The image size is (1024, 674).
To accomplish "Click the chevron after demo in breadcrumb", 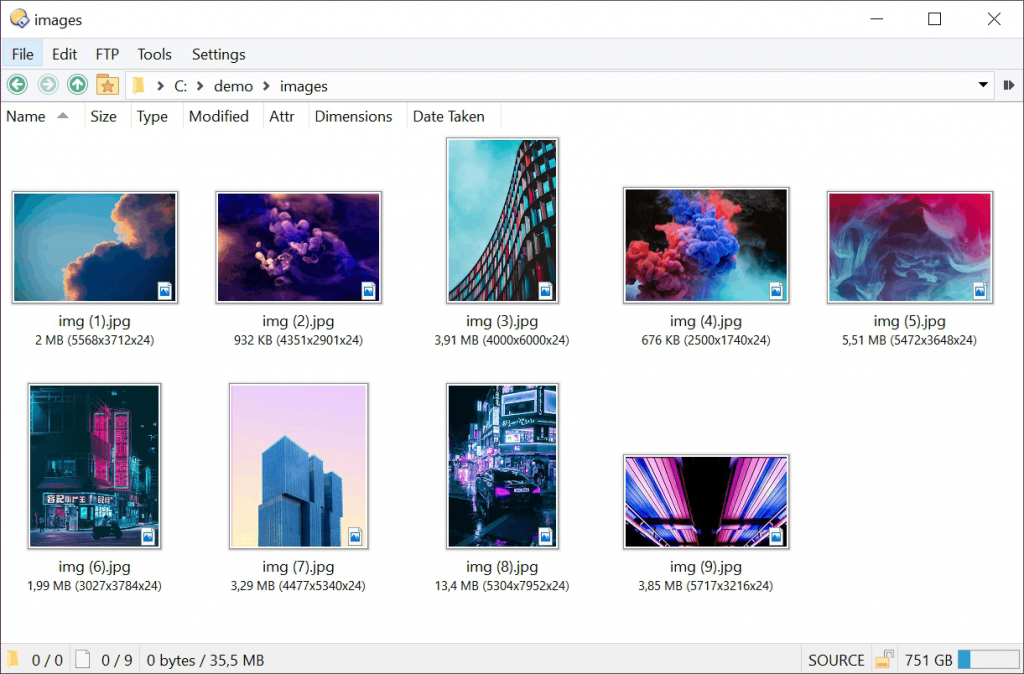I will [x=263, y=86].
